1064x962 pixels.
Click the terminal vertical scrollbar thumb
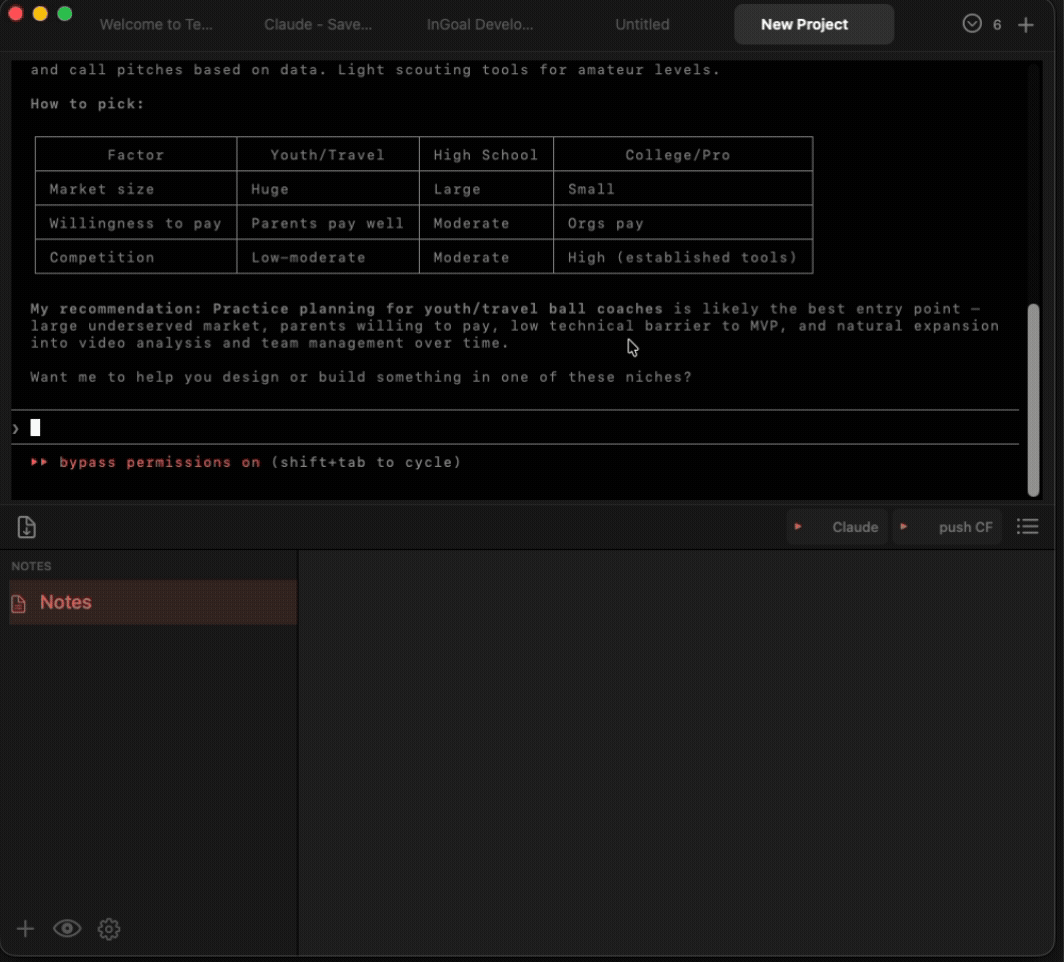1033,400
